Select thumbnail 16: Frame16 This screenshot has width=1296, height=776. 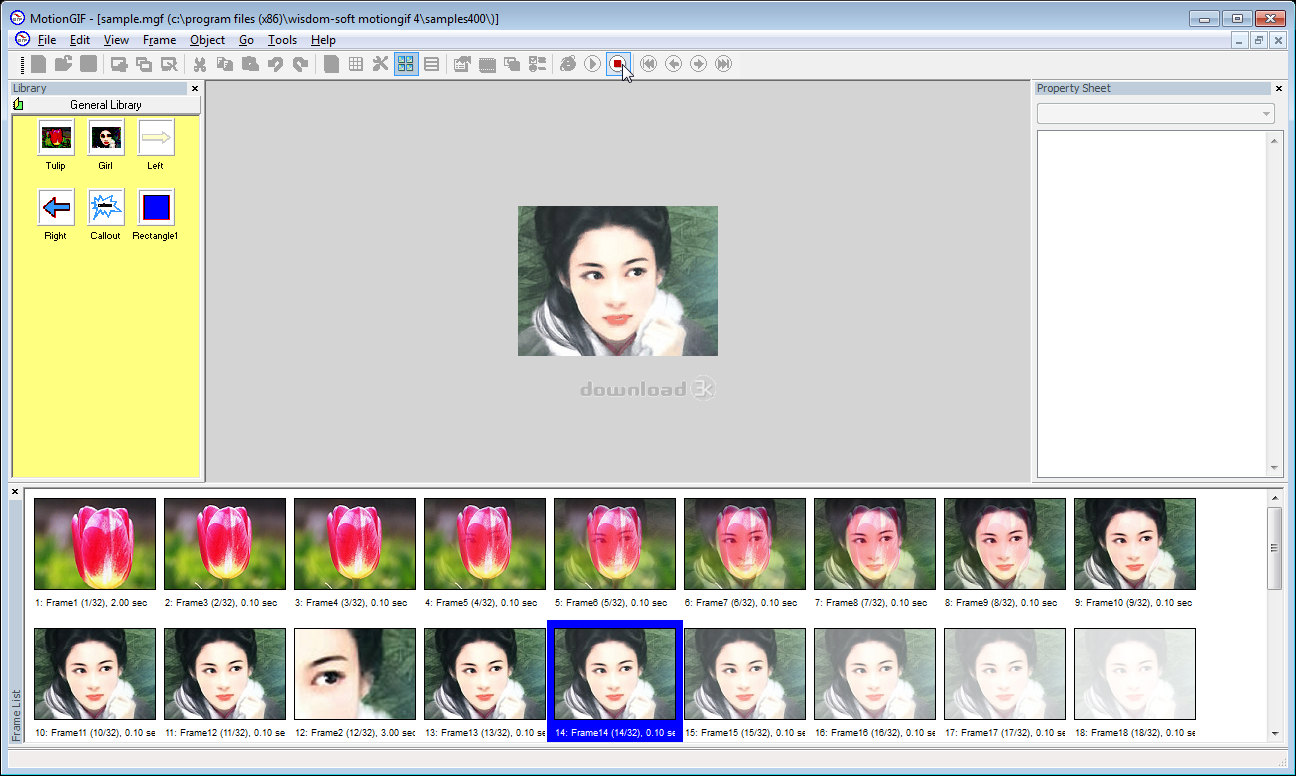875,674
